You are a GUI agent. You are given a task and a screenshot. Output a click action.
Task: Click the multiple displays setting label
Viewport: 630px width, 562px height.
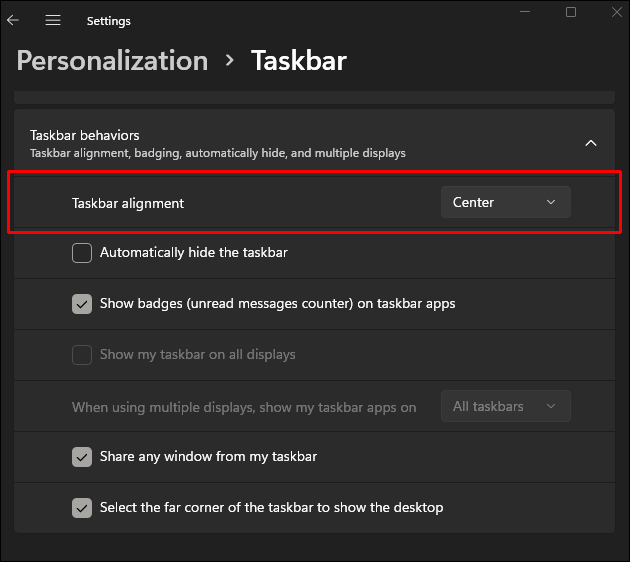tap(244, 407)
